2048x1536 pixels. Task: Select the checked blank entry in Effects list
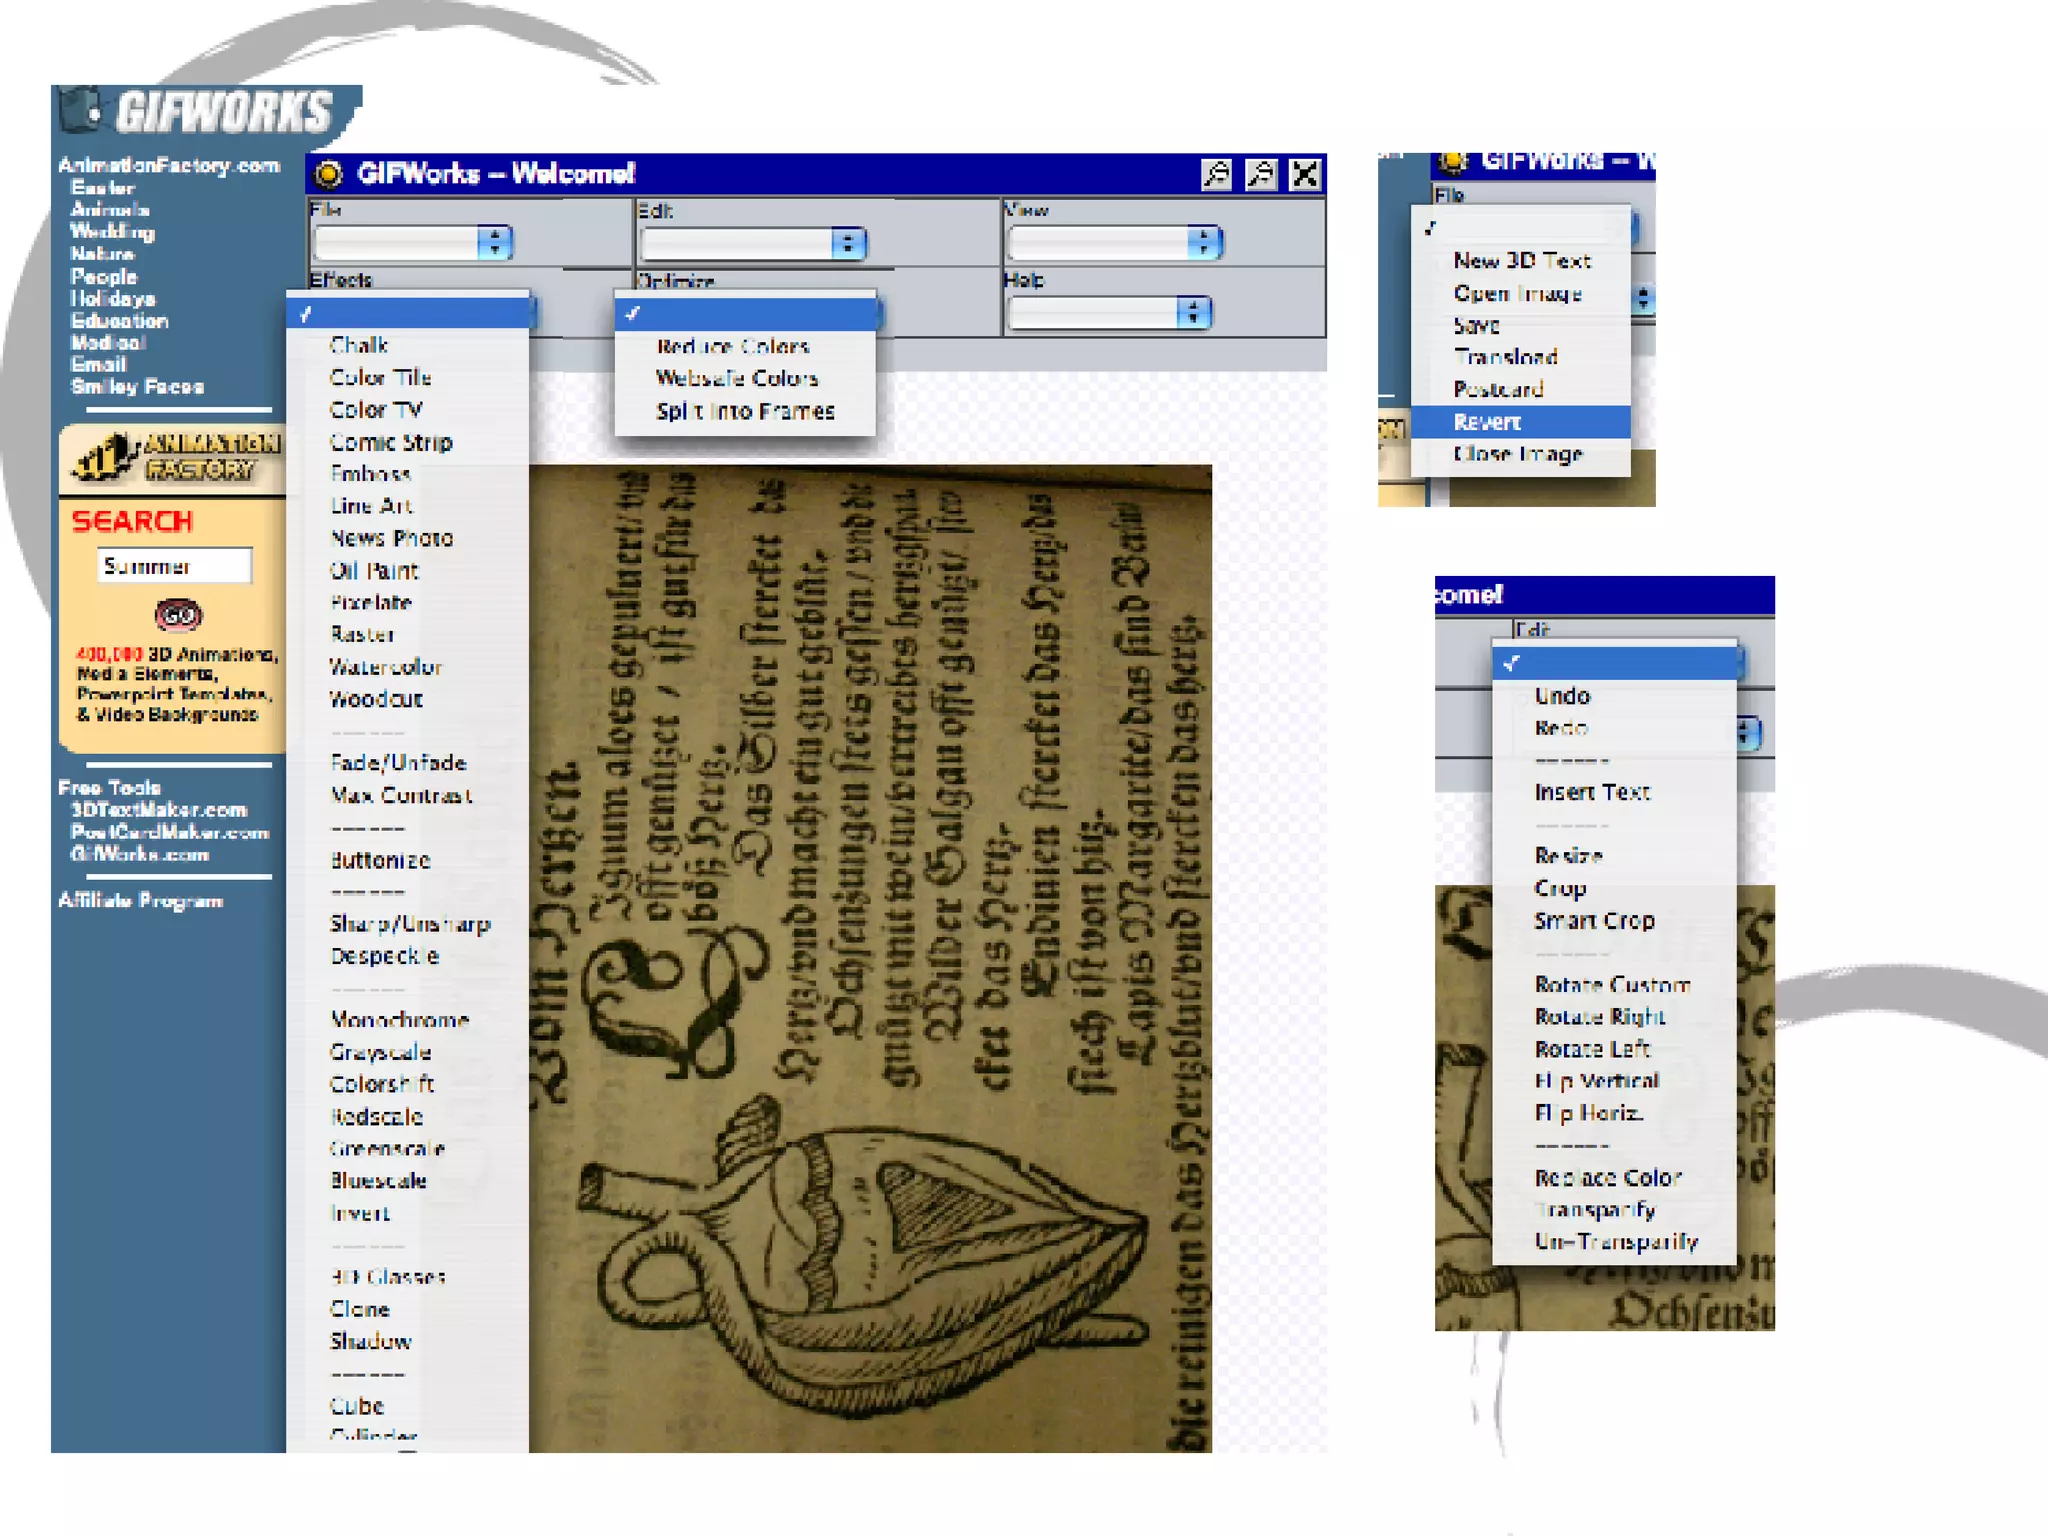pos(407,314)
